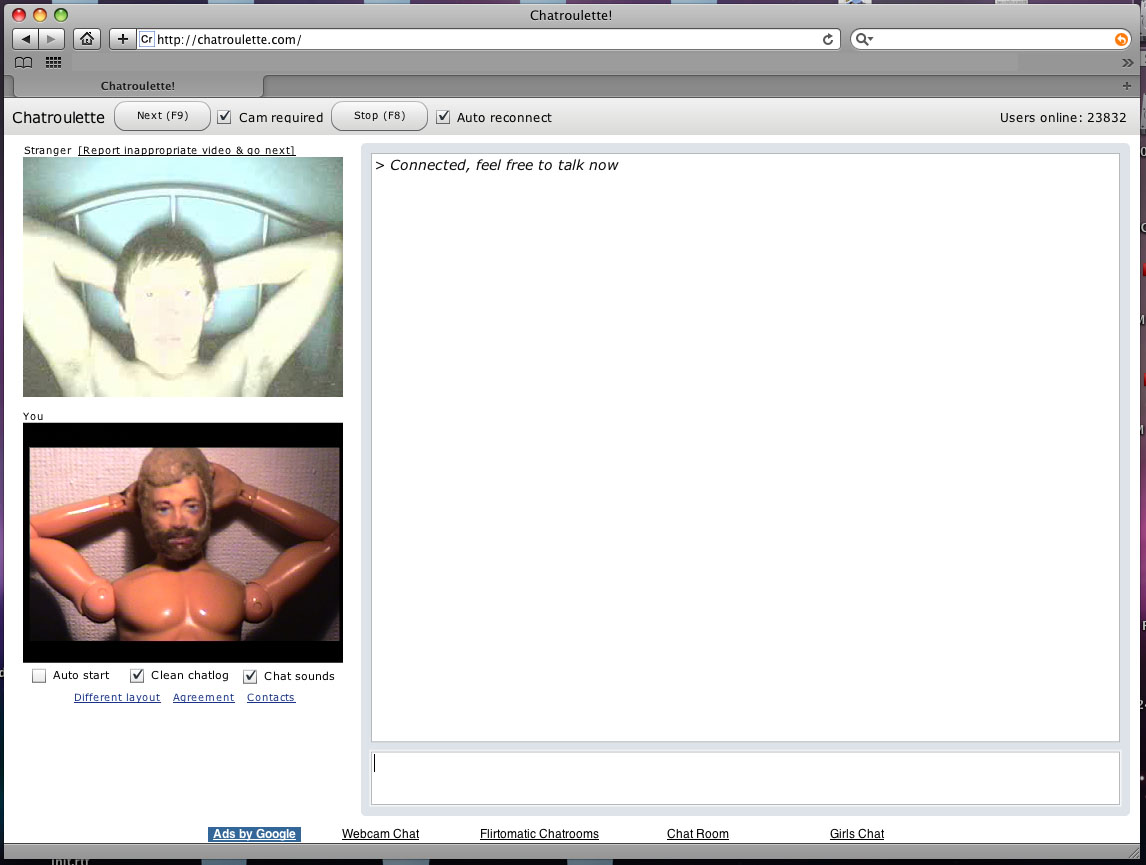
Task: Open the Girls Chat ad link
Action: pos(857,834)
